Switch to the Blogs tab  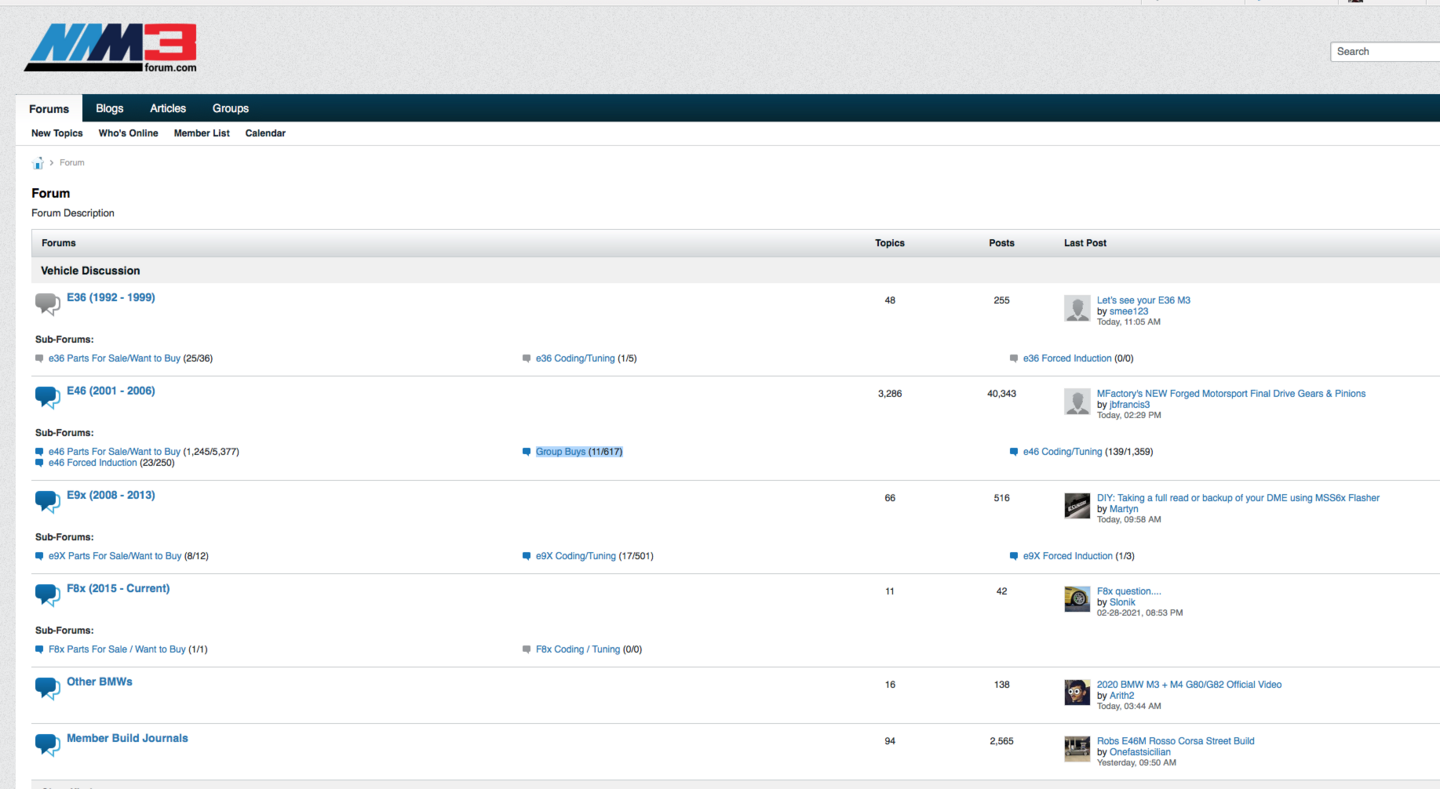109,108
